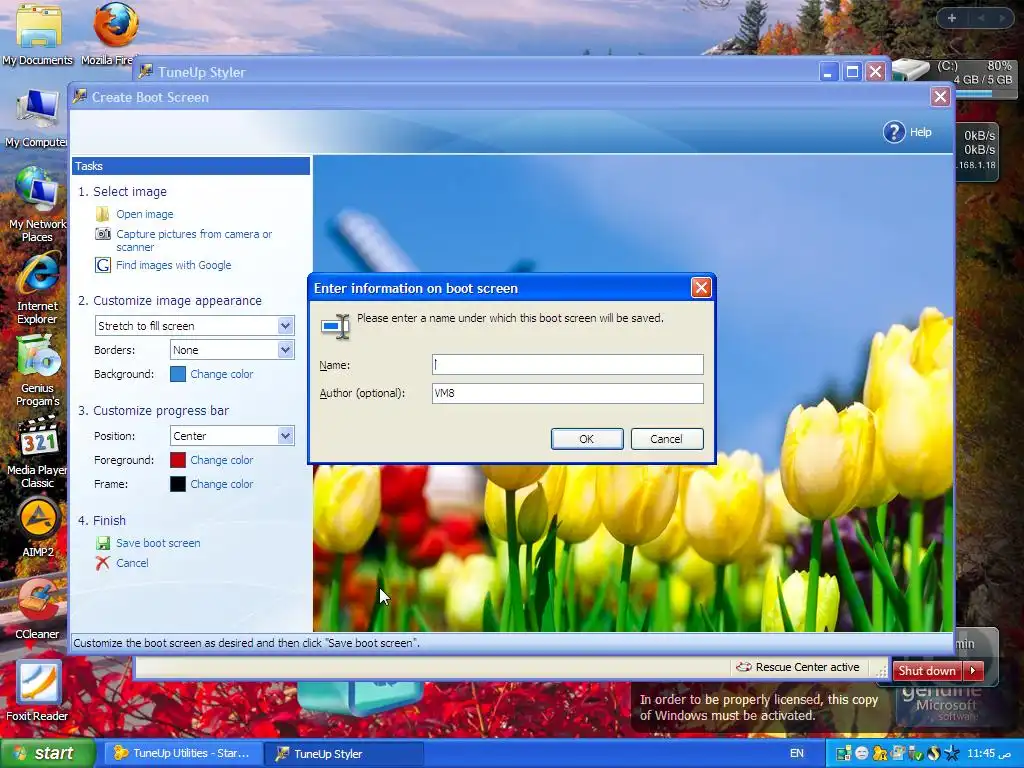Viewport: 1024px width, 768px height.
Task: Open My Network Places icon
Action: tap(36, 204)
